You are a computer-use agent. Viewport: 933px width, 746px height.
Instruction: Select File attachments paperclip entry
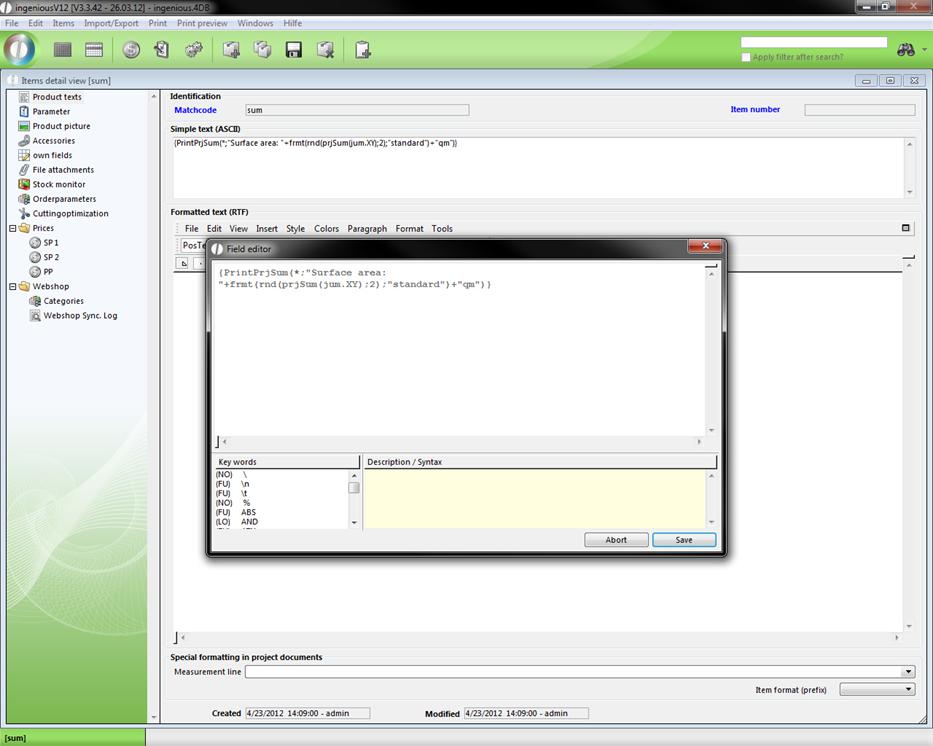tap(63, 170)
